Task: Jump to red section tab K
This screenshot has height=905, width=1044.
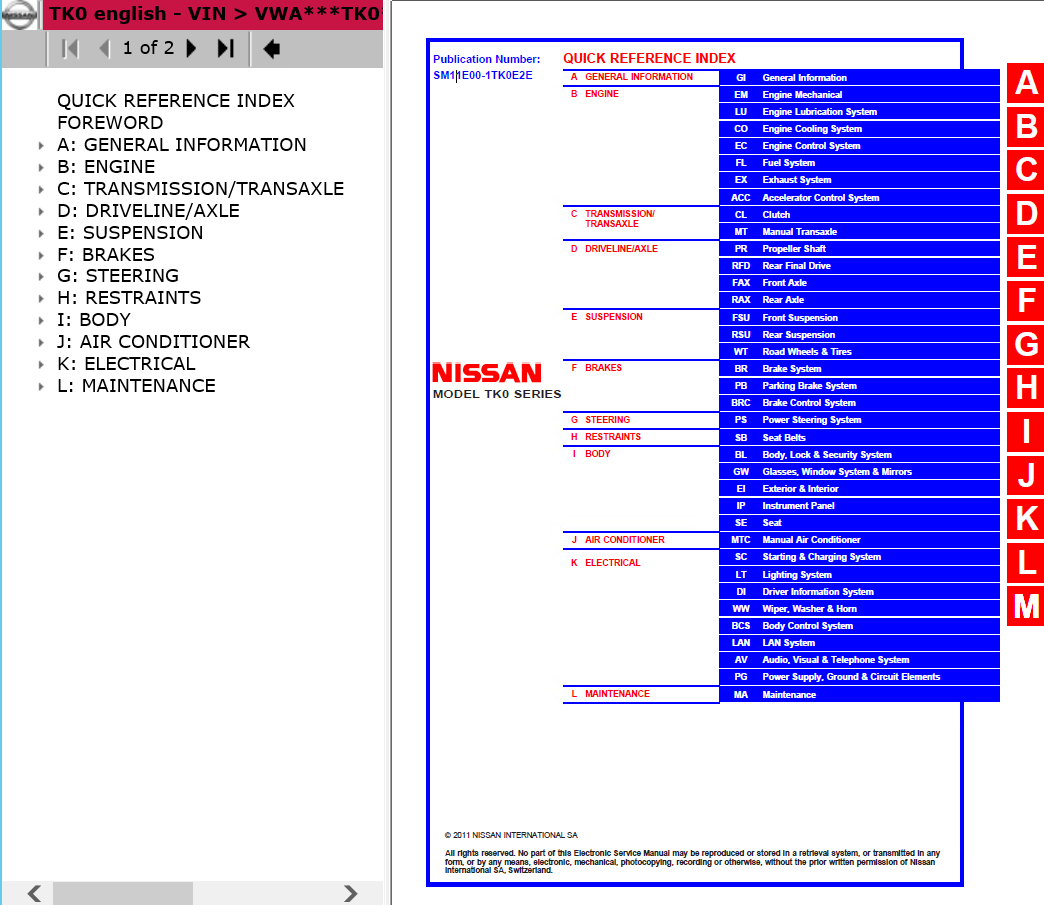Action: click(x=1025, y=519)
